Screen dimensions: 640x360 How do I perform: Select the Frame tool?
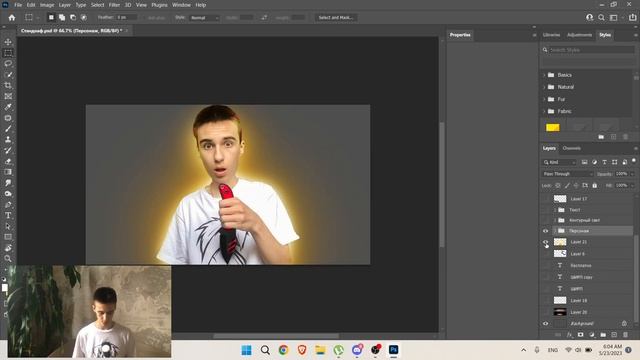[8, 96]
